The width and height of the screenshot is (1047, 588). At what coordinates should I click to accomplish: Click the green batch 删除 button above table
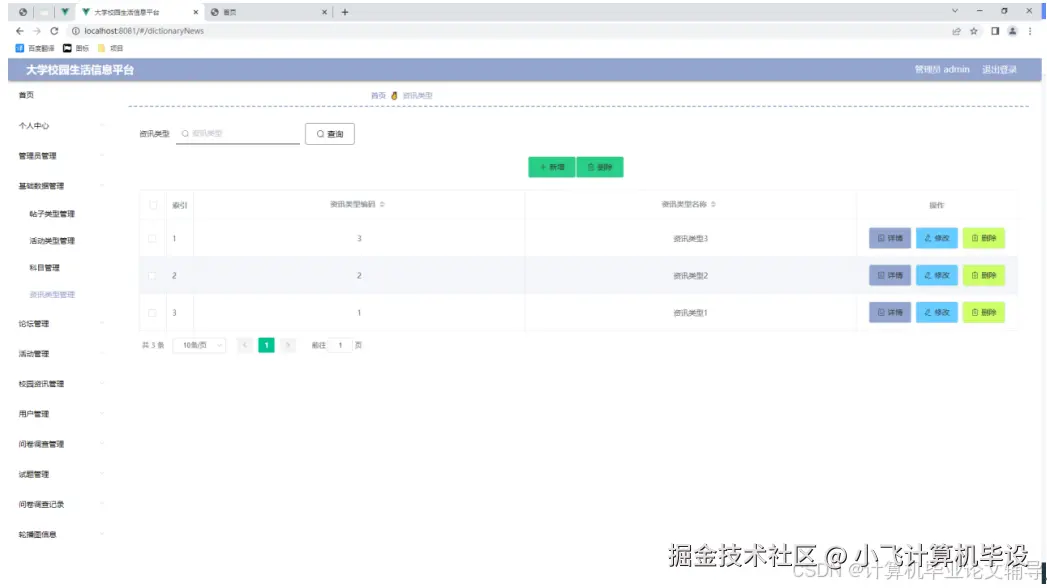600,167
